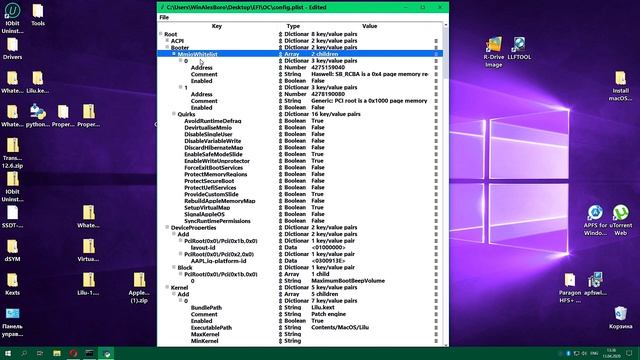
Task: Open the Recycle Bin (Корзина)
Action: (620, 318)
